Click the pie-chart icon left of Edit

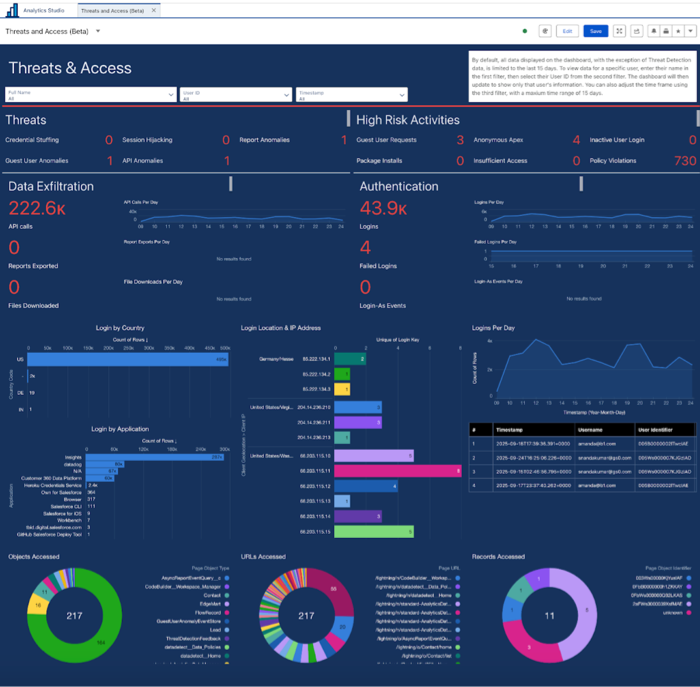[x=545, y=31]
